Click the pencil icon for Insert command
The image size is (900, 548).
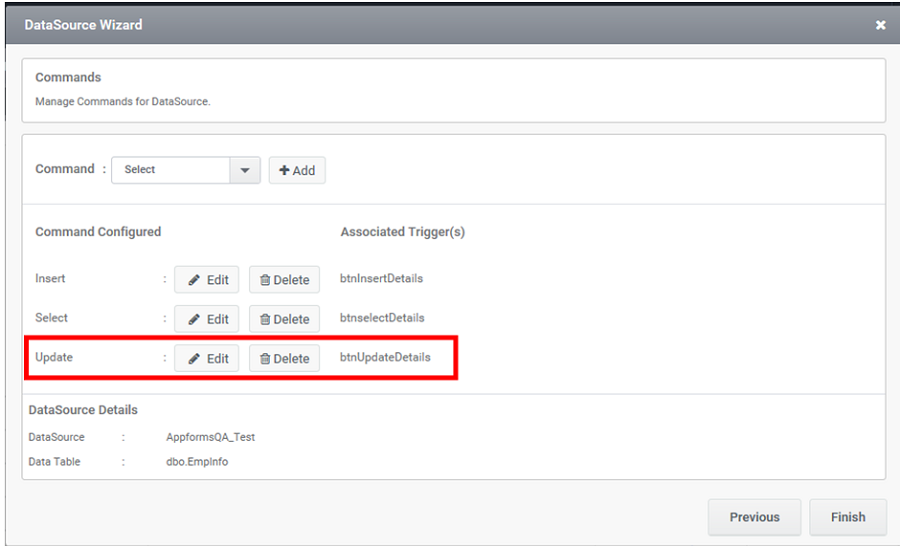(x=194, y=280)
